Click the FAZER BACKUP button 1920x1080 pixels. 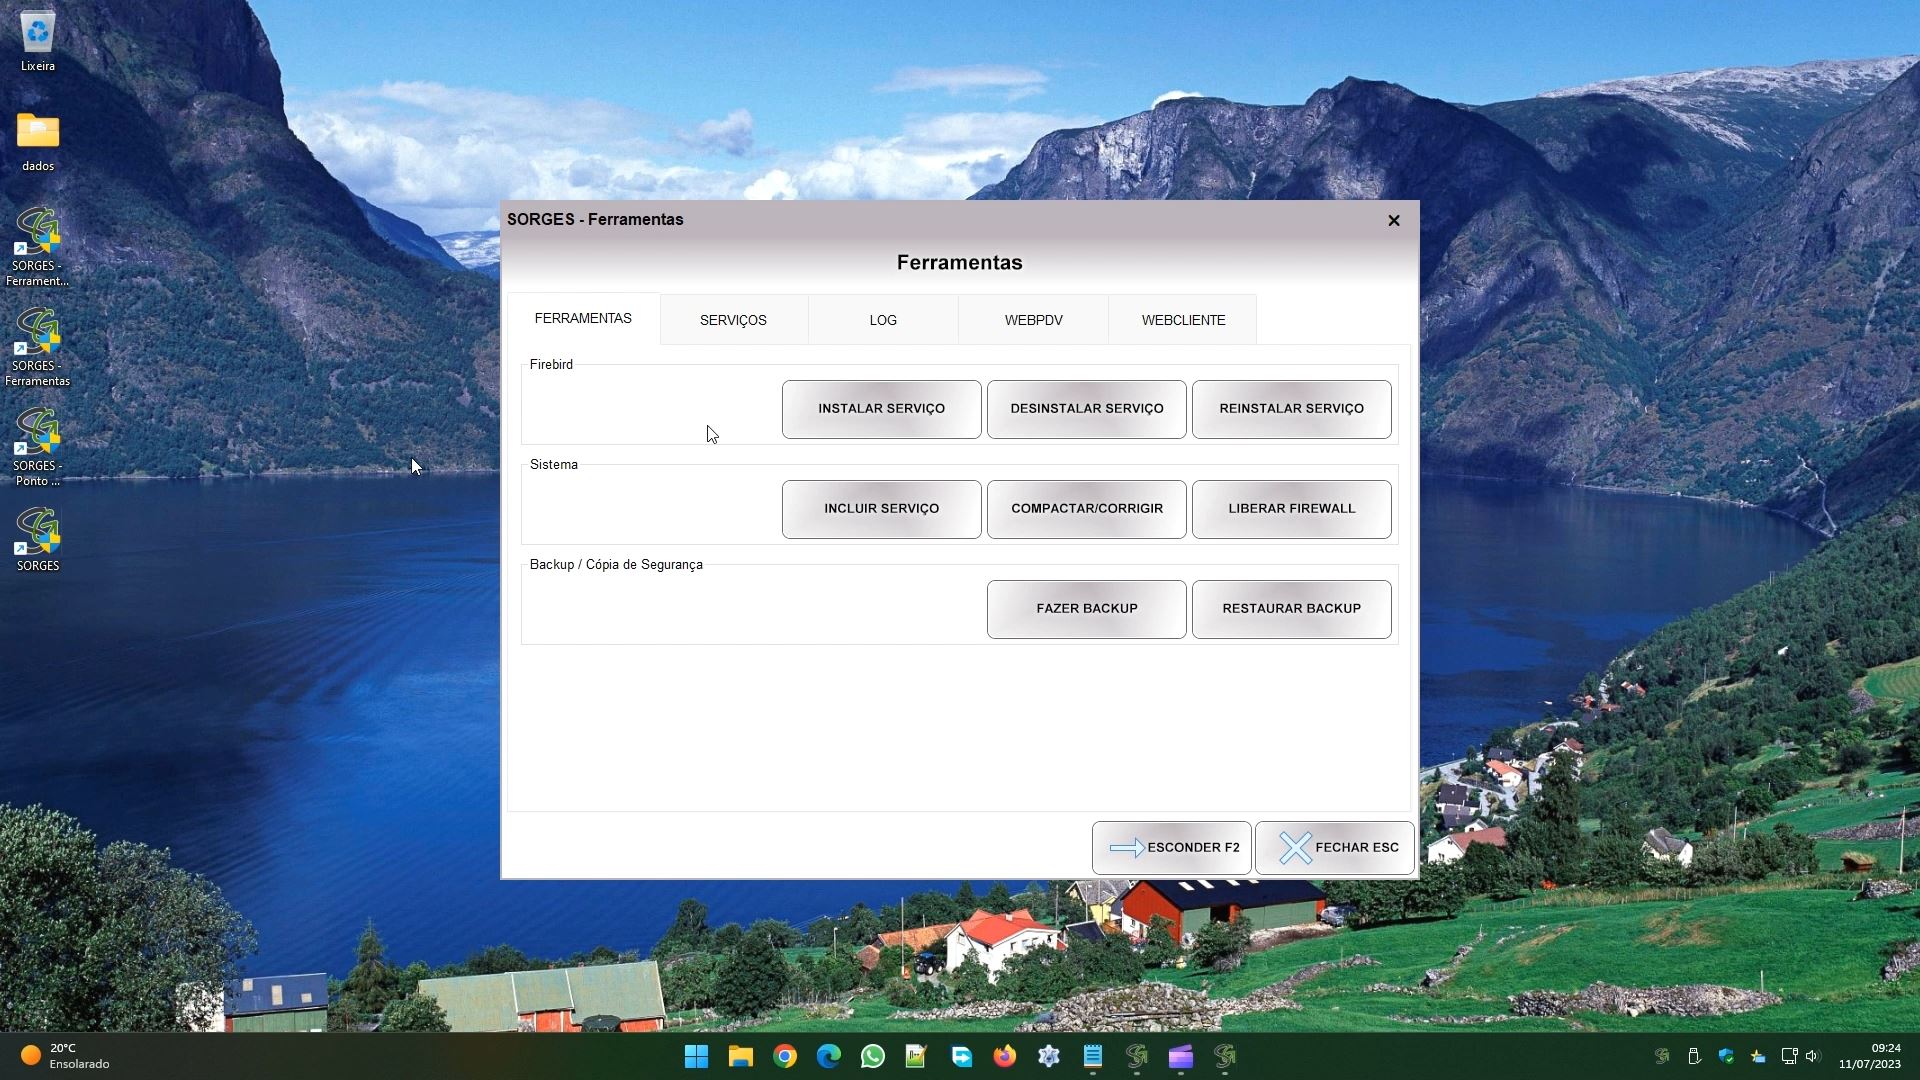[1086, 608]
